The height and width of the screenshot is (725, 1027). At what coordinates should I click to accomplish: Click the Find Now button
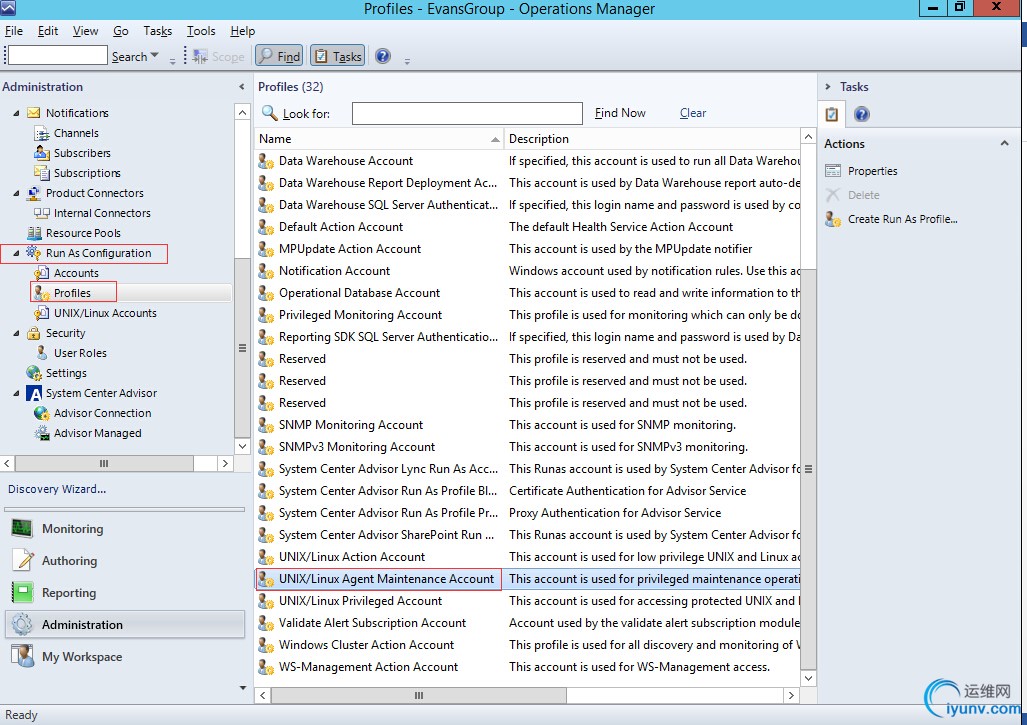(x=620, y=113)
